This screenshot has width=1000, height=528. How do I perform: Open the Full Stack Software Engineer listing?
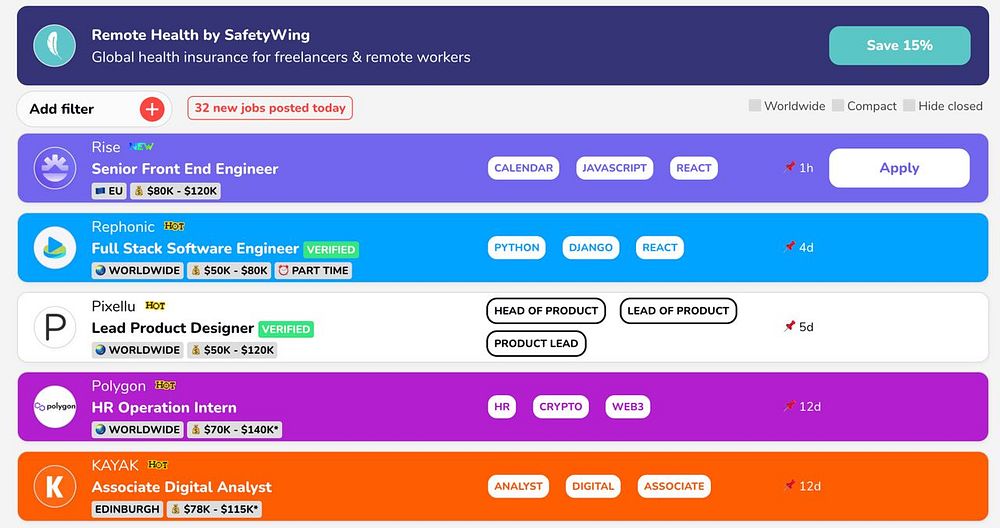point(195,249)
